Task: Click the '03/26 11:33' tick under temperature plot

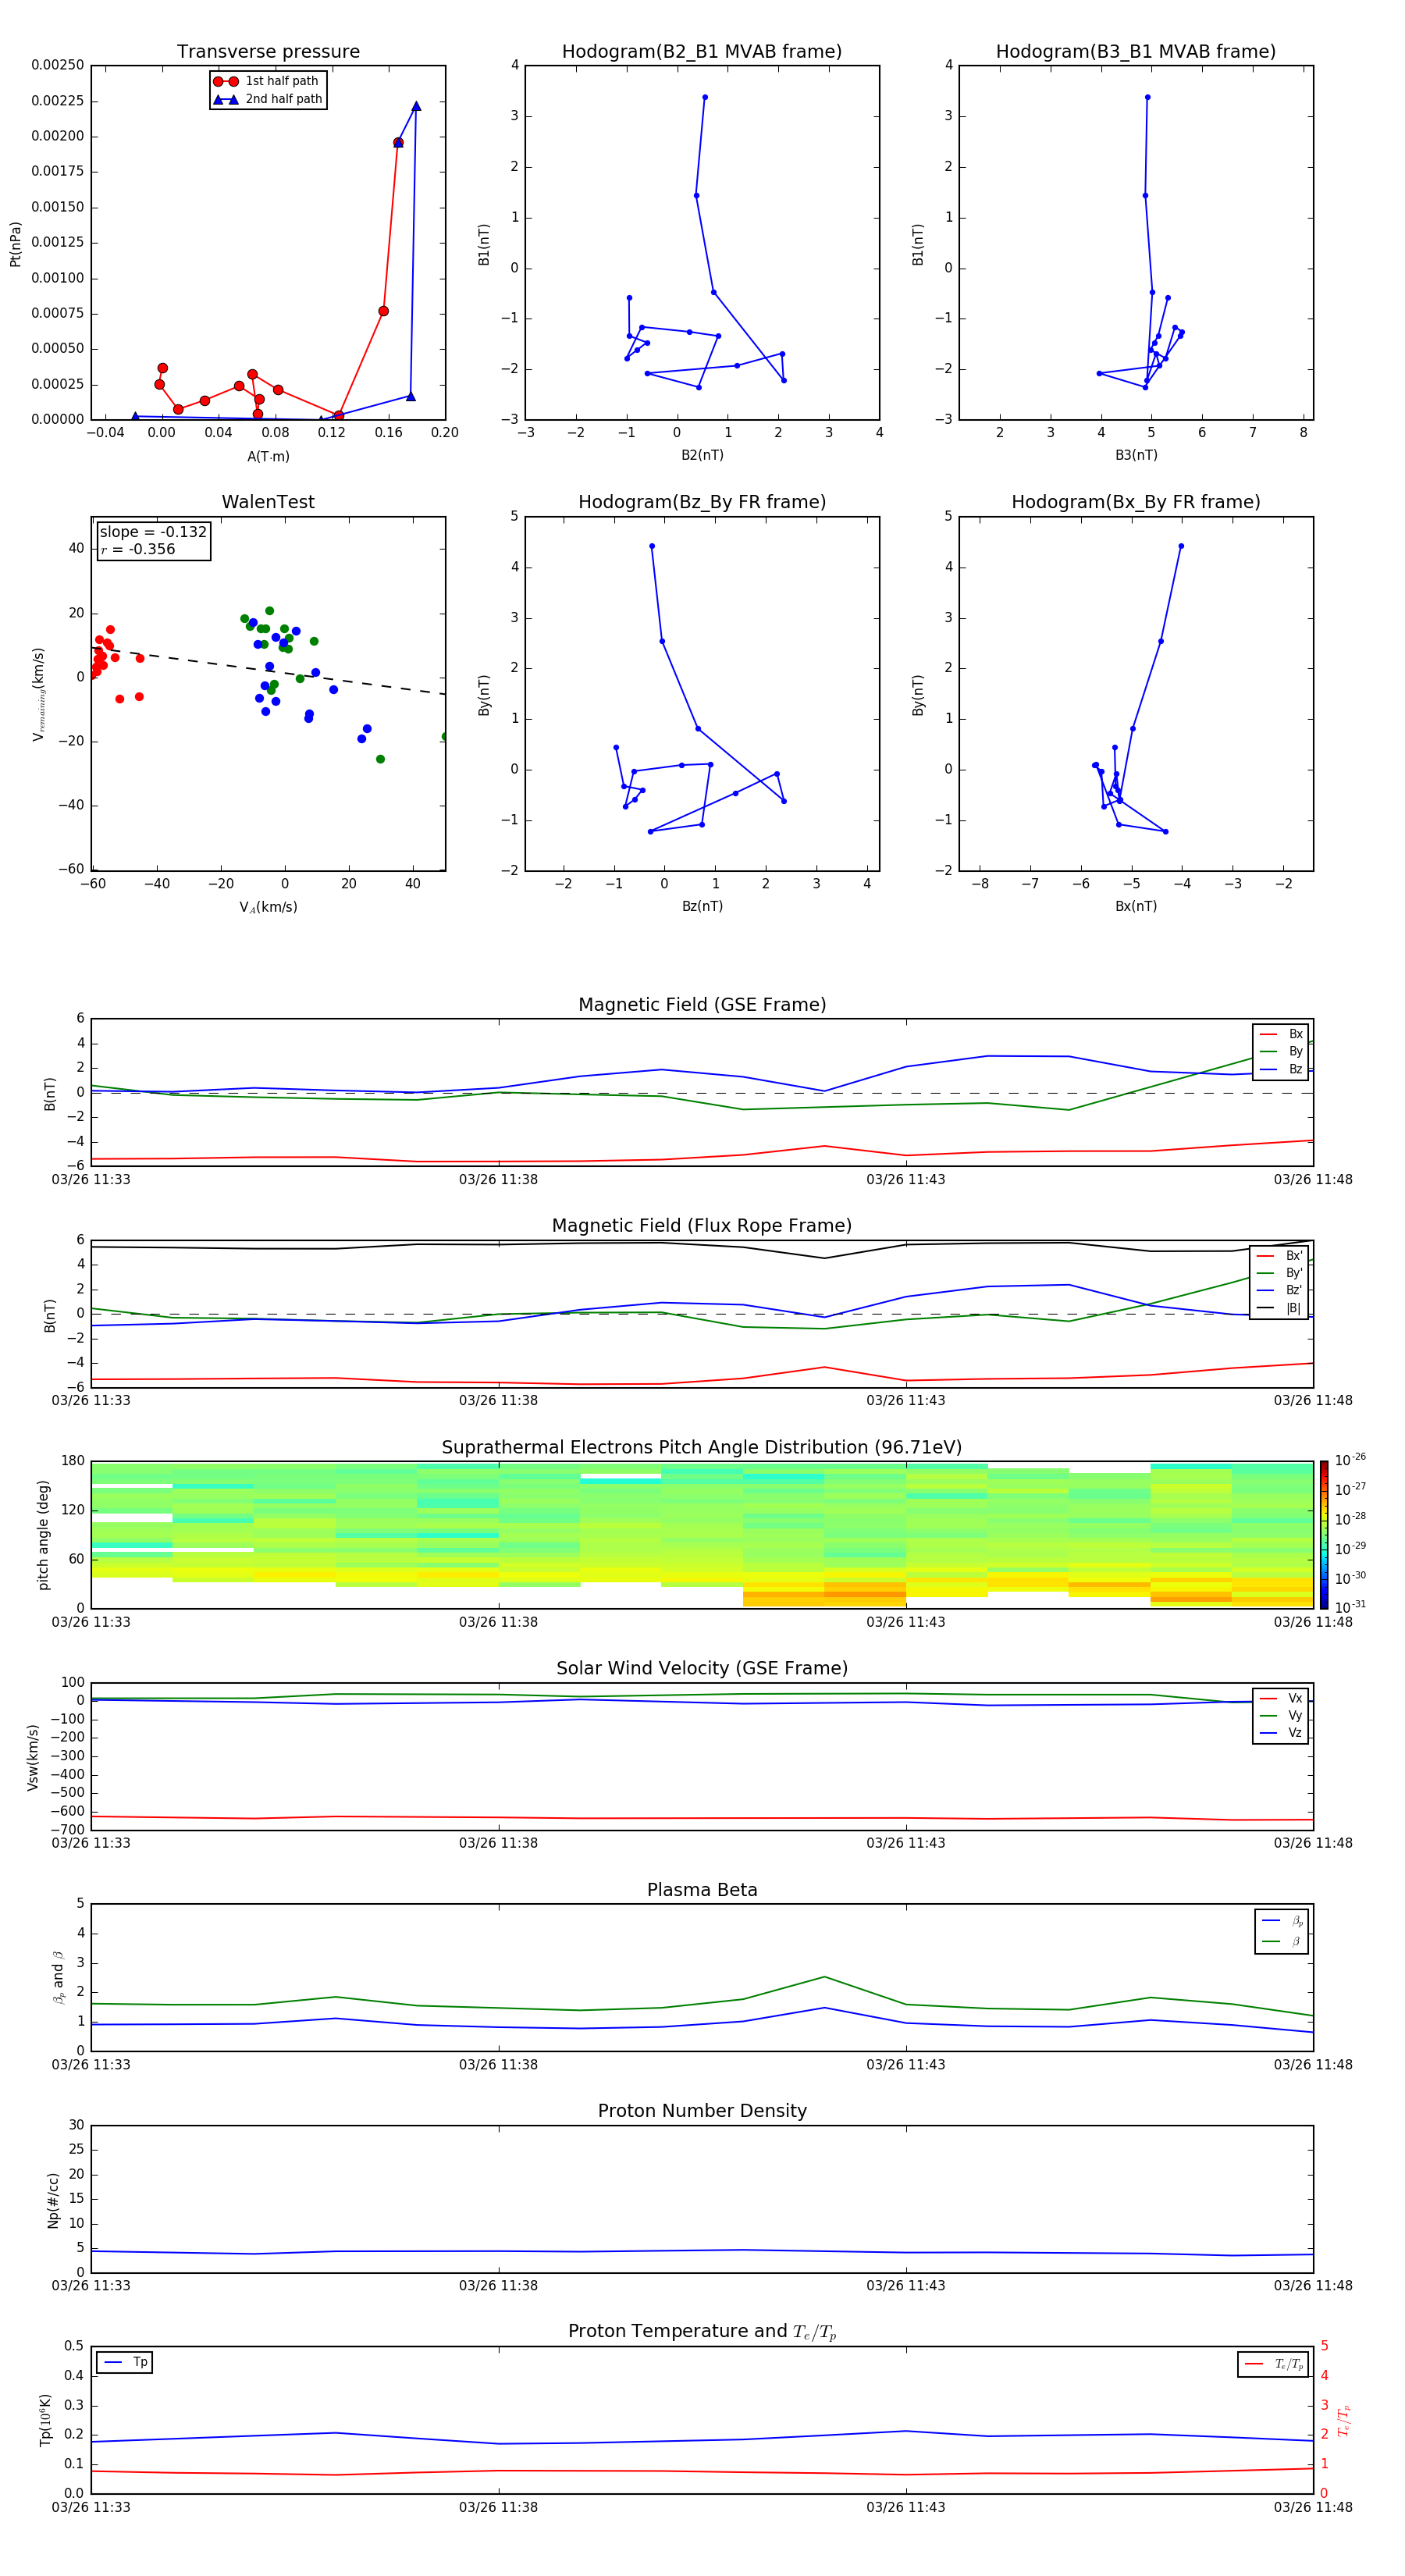Action: 91,2507
